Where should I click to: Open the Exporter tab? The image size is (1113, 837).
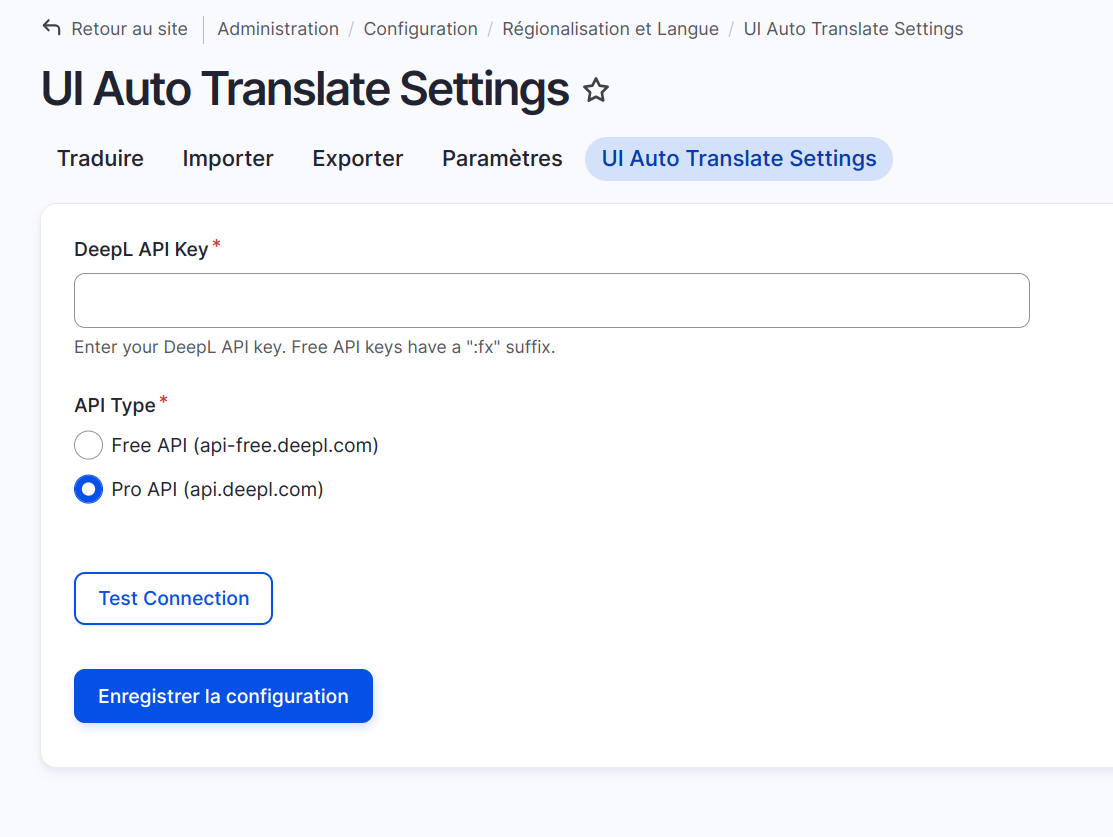click(357, 158)
